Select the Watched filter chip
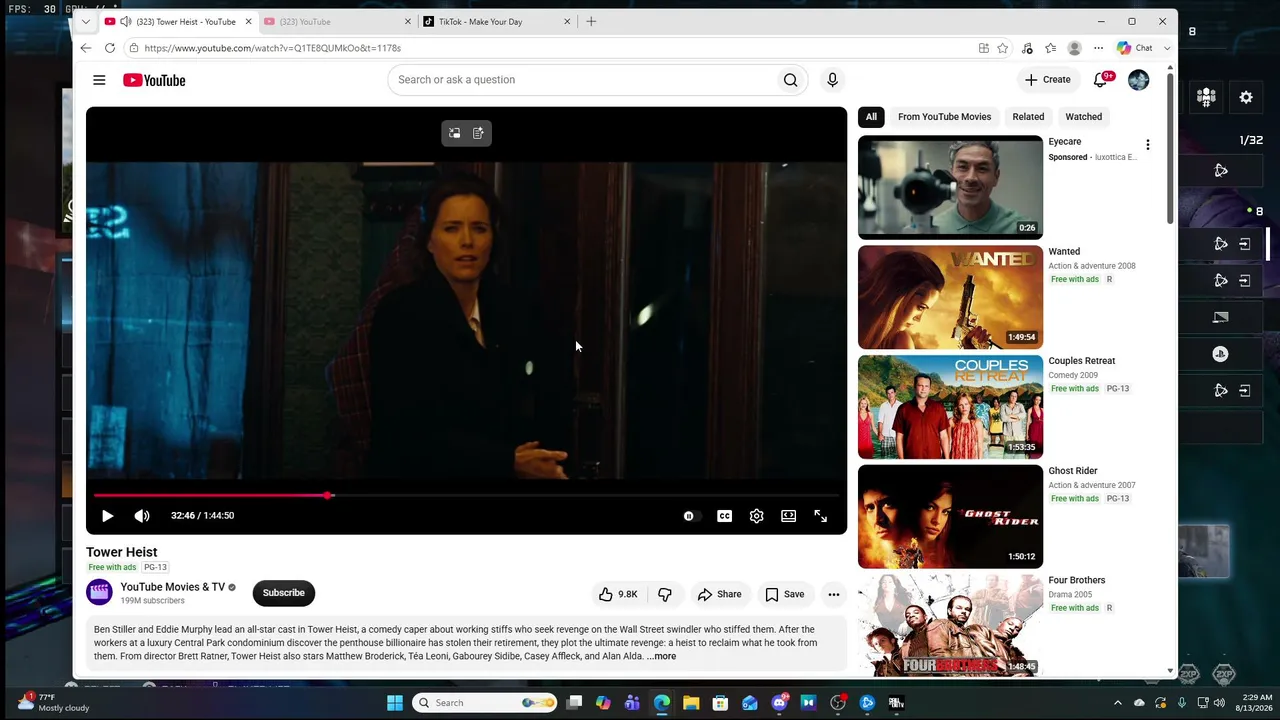Viewport: 1280px width, 720px height. tap(1084, 117)
